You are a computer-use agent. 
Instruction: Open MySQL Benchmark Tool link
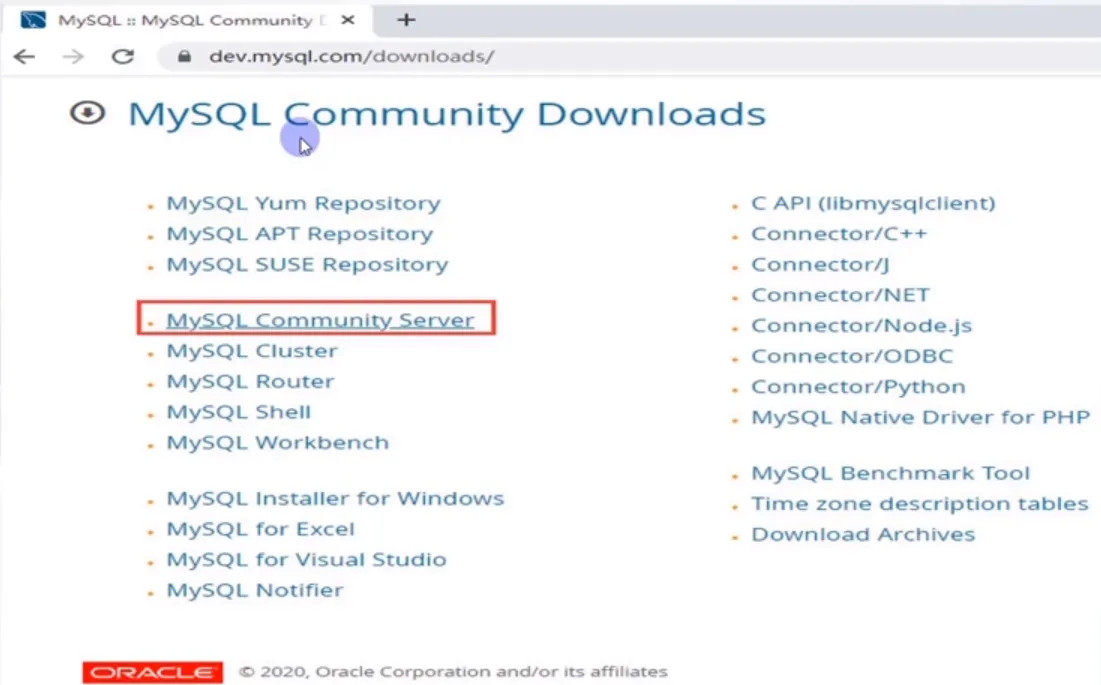click(x=890, y=473)
